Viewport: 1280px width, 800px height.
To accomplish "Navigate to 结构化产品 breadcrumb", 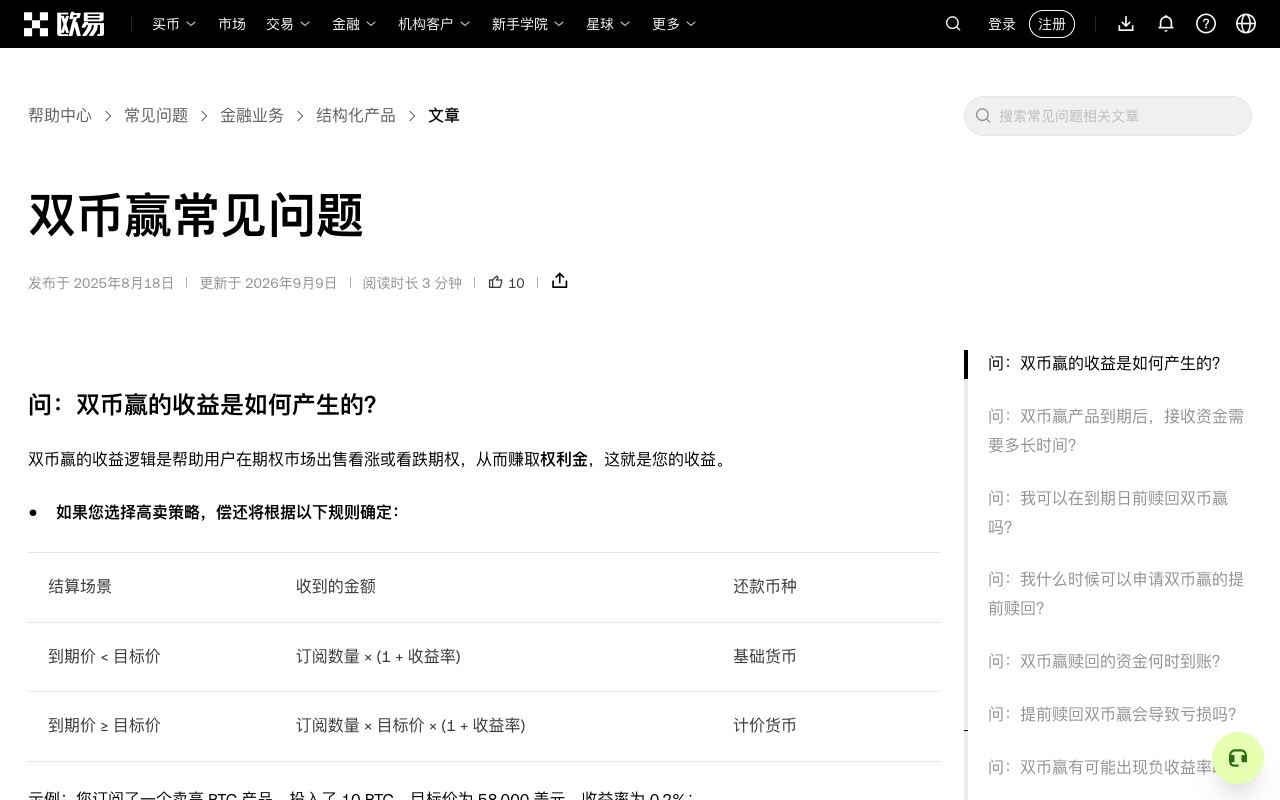I will (x=356, y=116).
